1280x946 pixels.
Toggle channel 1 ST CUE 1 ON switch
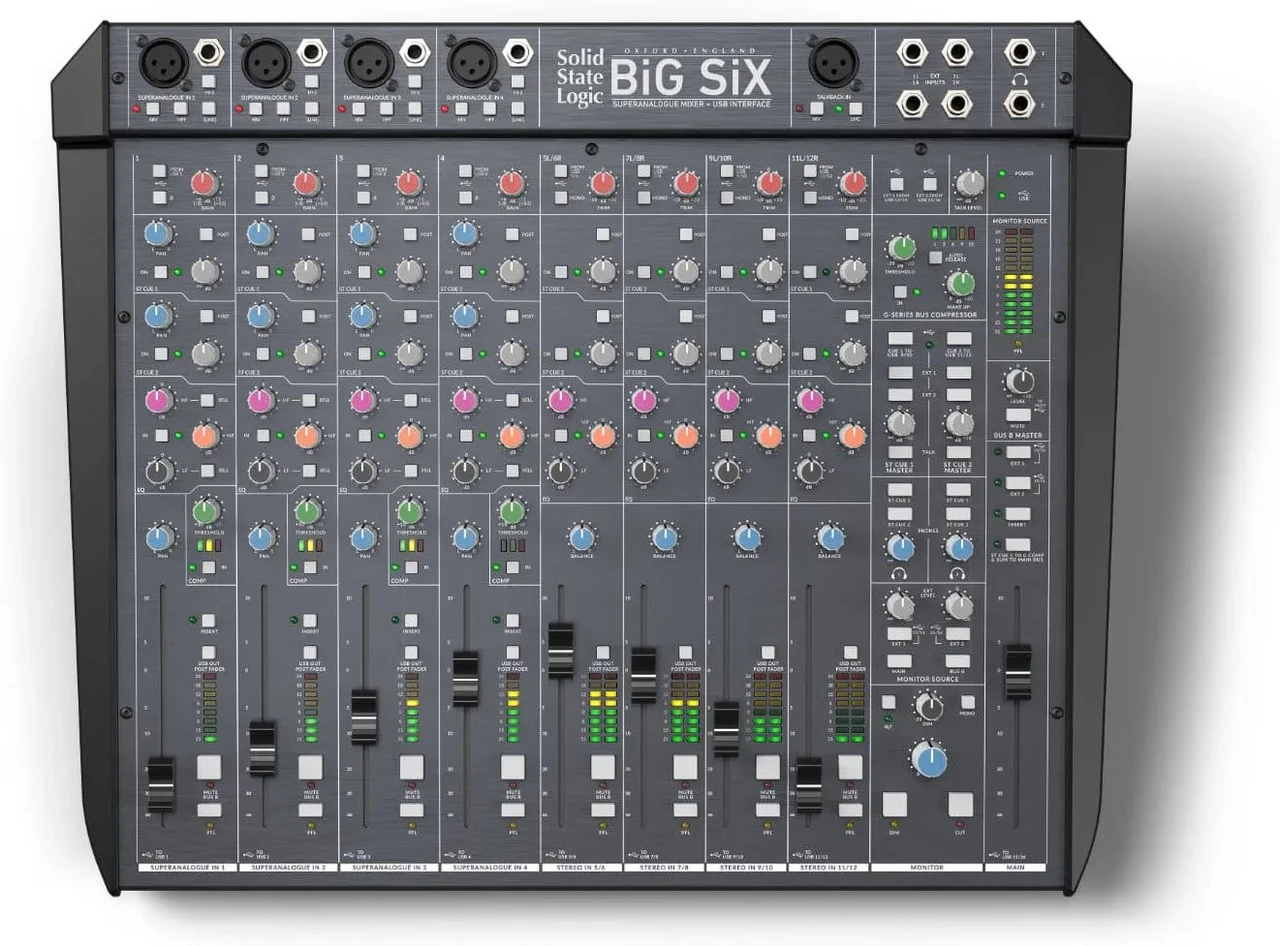[x=160, y=271]
